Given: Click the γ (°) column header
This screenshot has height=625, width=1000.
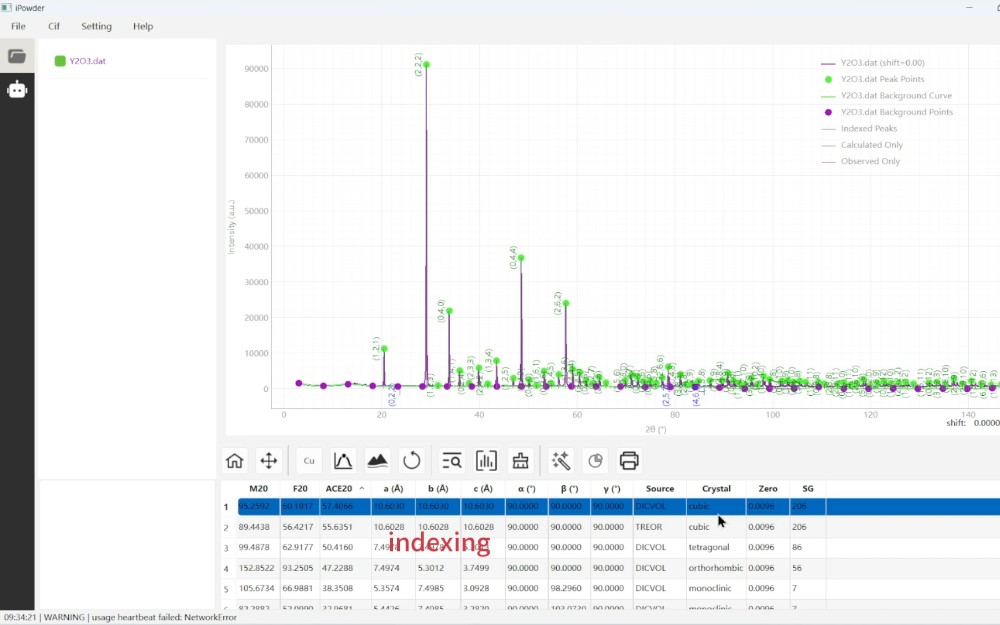Looking at the screenshot, I should point(612,489).
